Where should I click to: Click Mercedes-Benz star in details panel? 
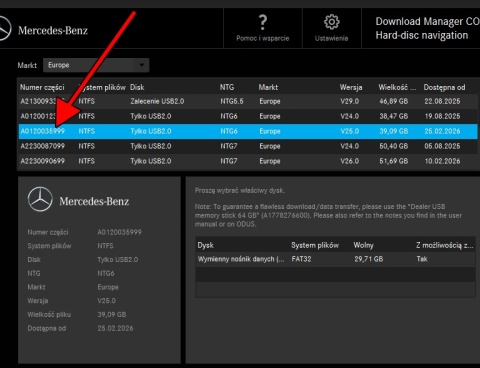40,200
